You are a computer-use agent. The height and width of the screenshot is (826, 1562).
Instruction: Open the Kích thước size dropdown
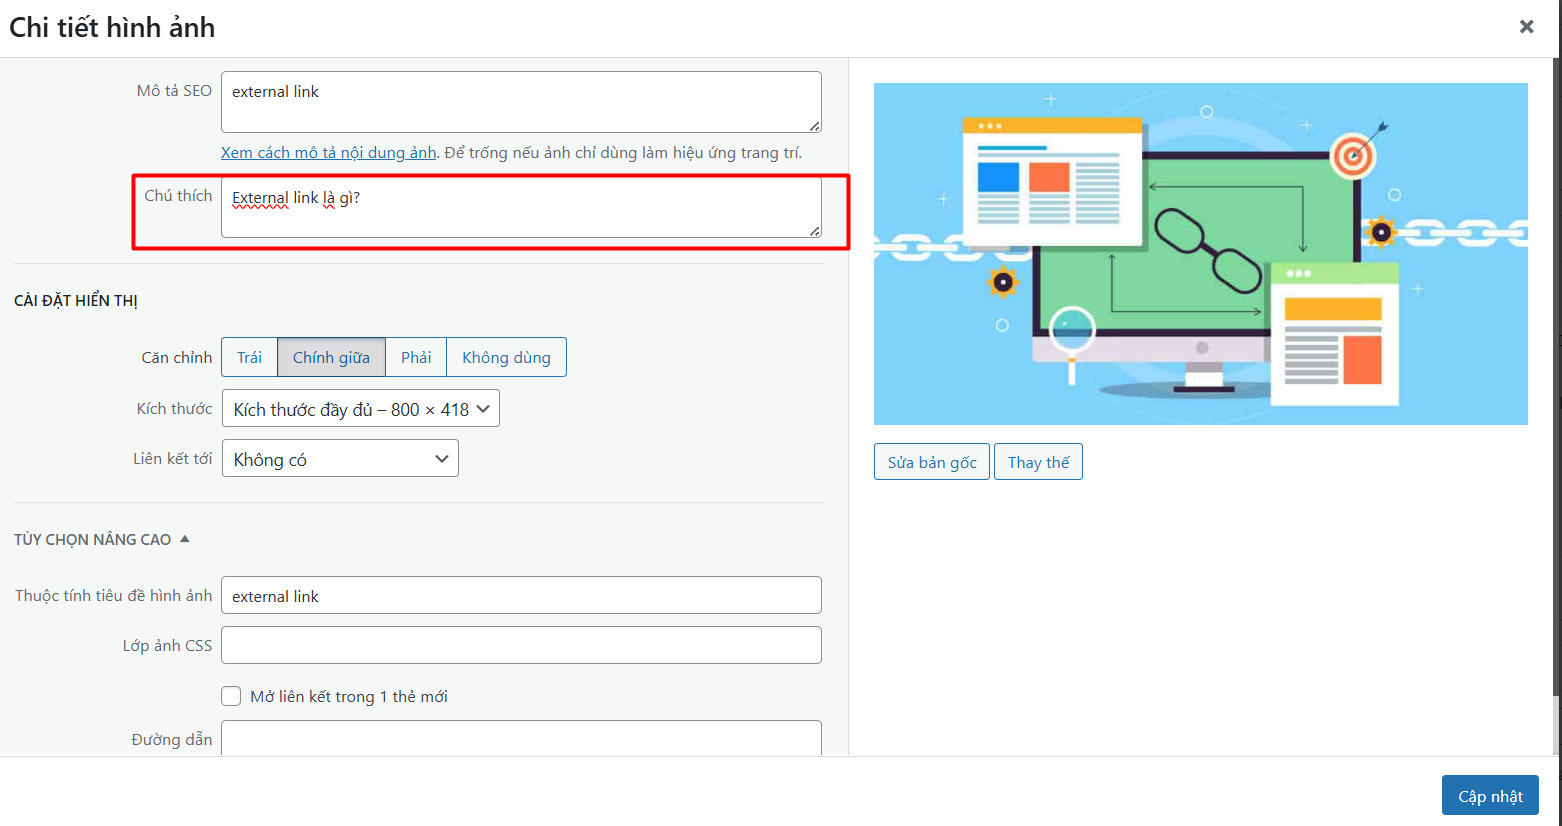(361, 408)
